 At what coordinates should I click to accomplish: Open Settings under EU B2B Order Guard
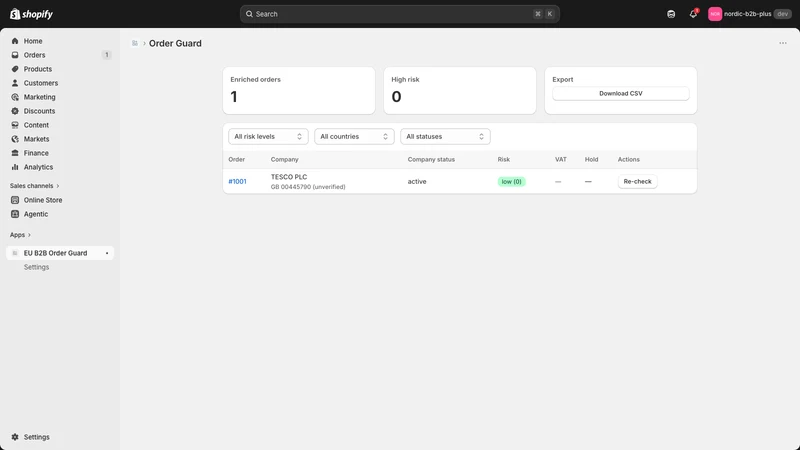(36, 267)
